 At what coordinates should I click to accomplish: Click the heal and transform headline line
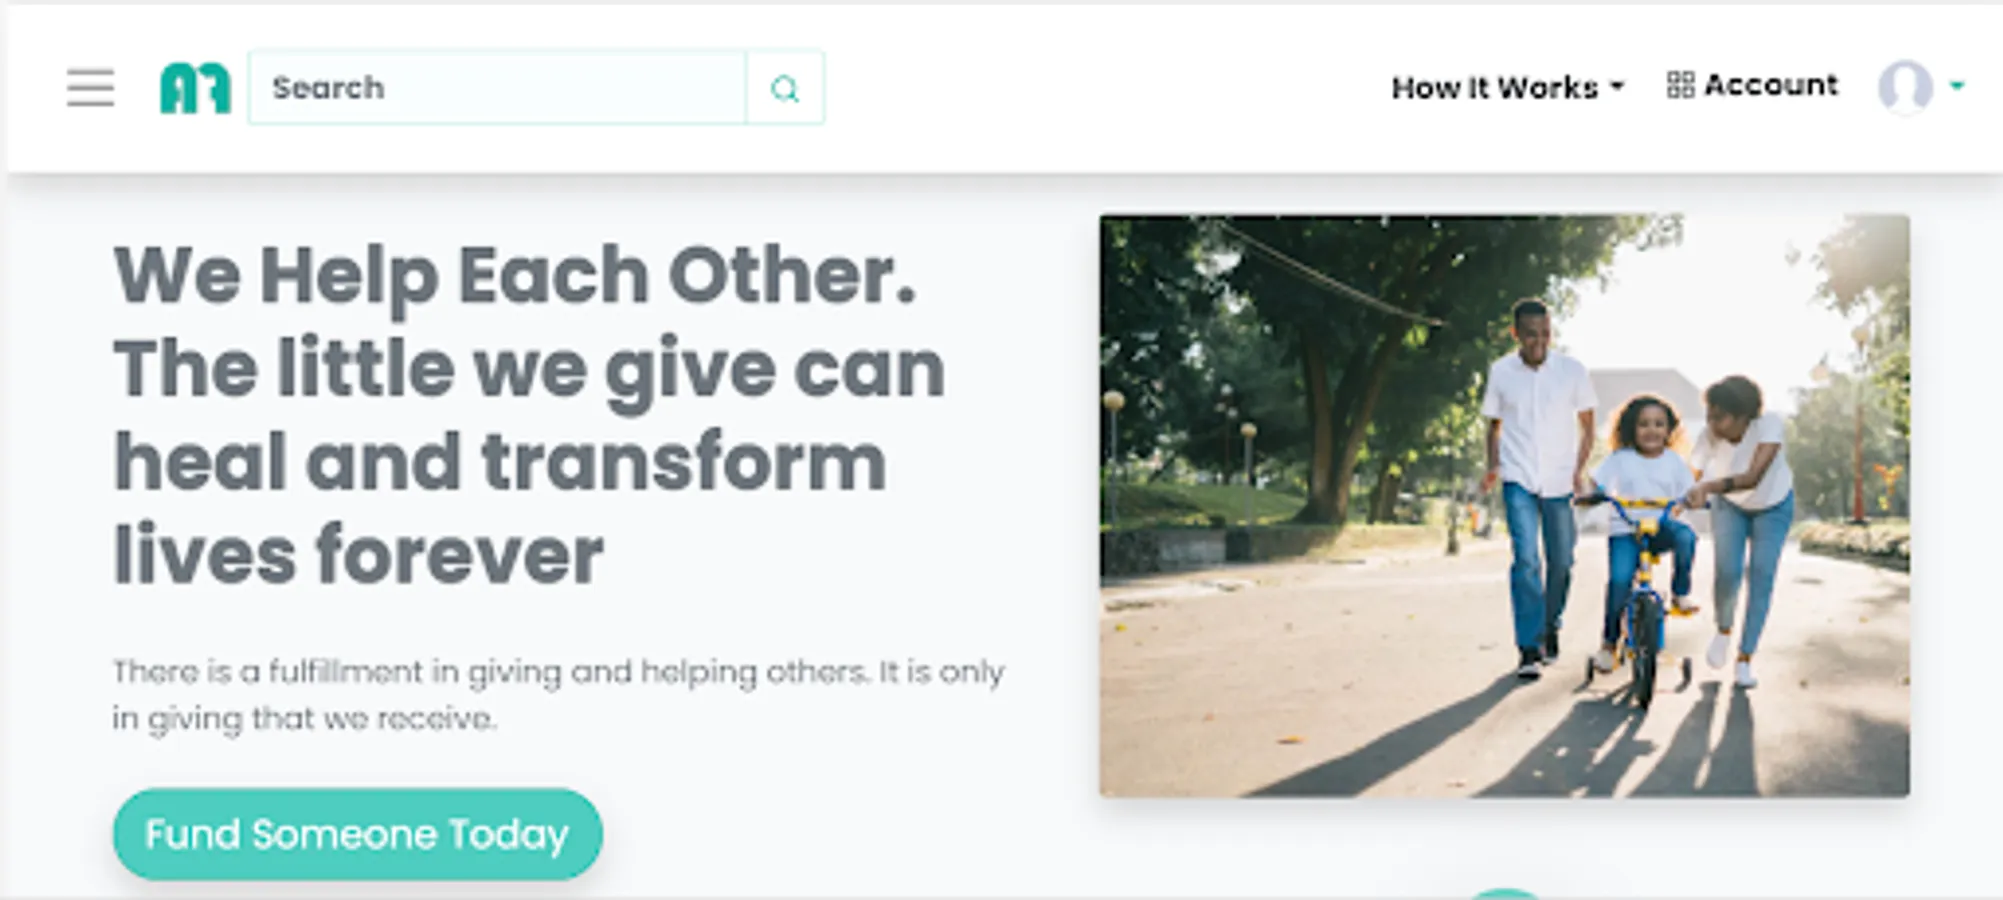click(500, 463)
